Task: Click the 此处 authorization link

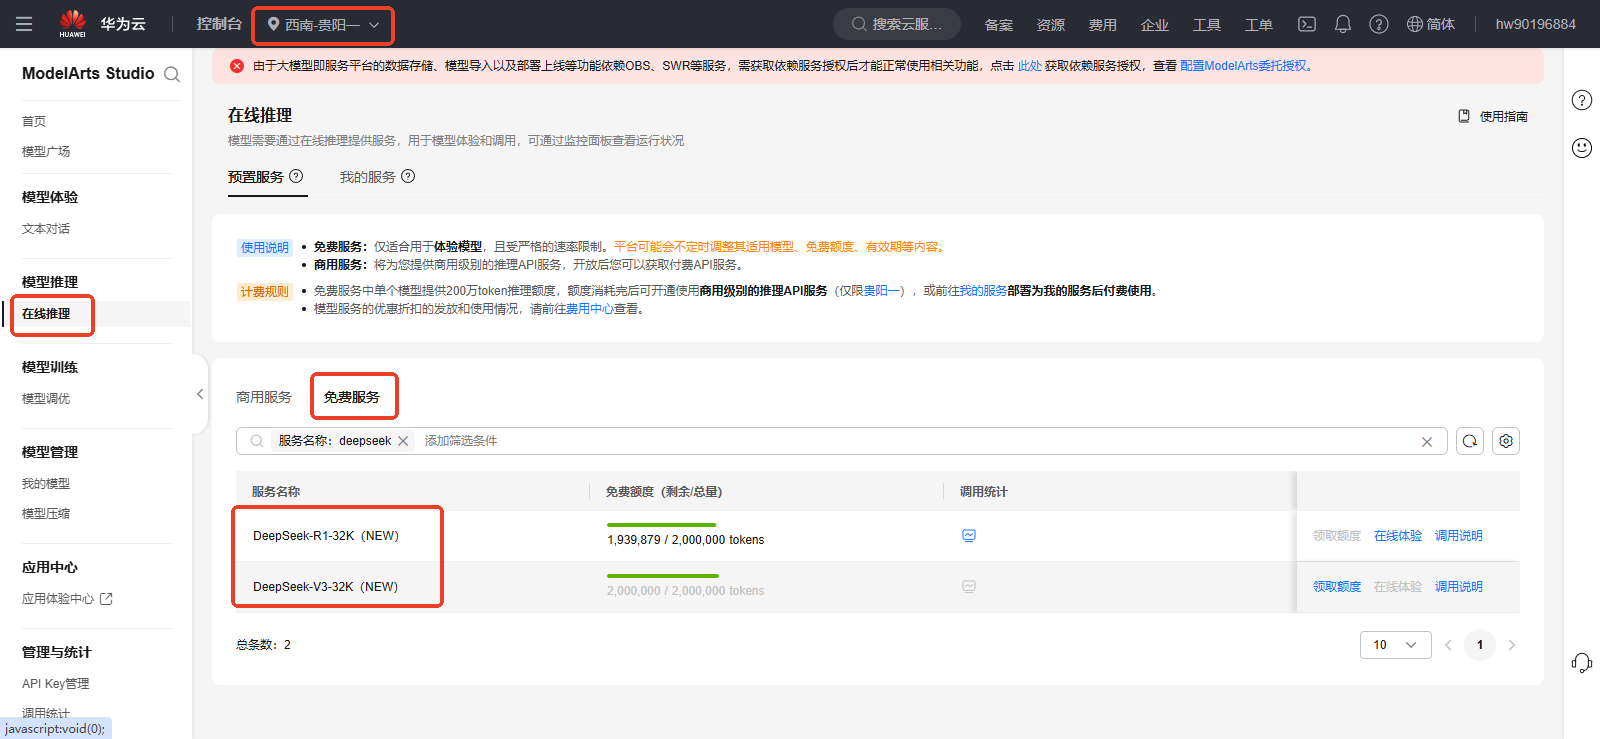Action: tap(1030, 66)
